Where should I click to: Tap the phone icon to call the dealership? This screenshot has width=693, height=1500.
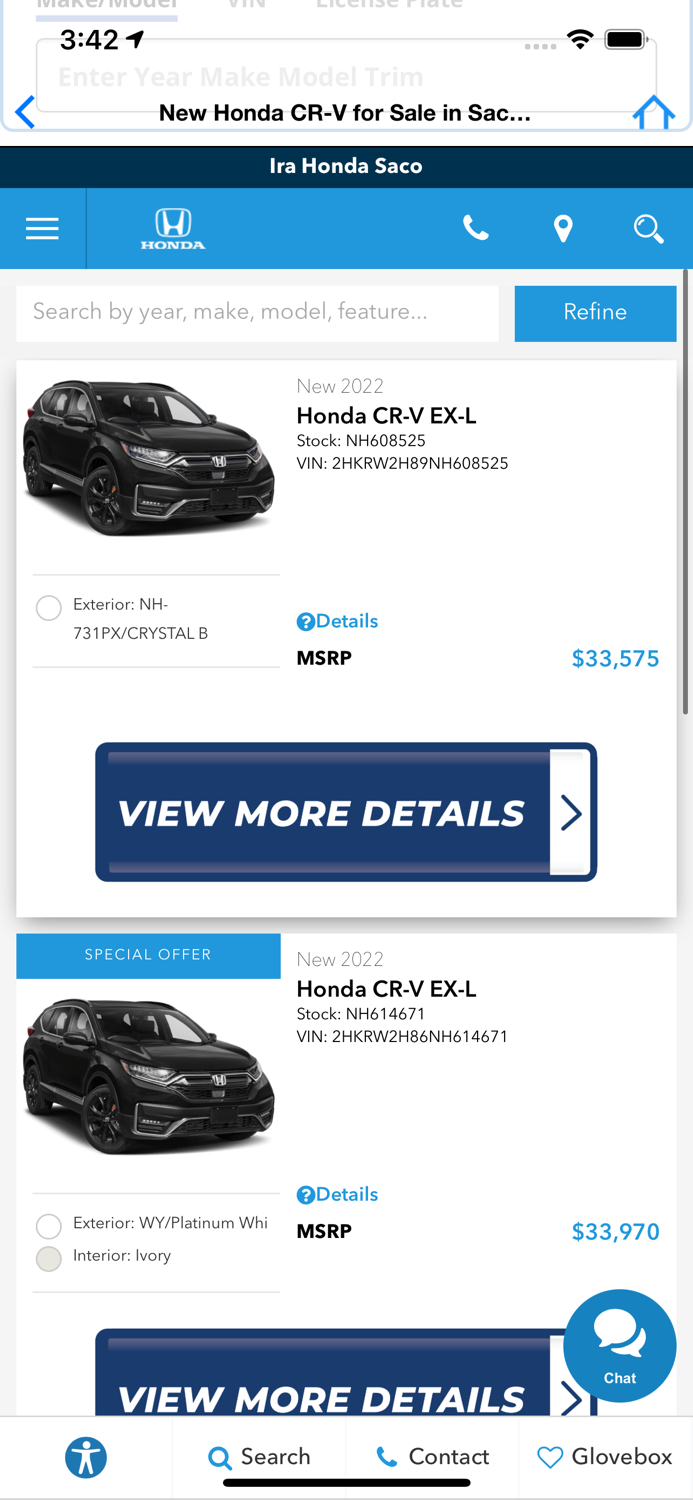pyautogui.click(x=476, y=228)
